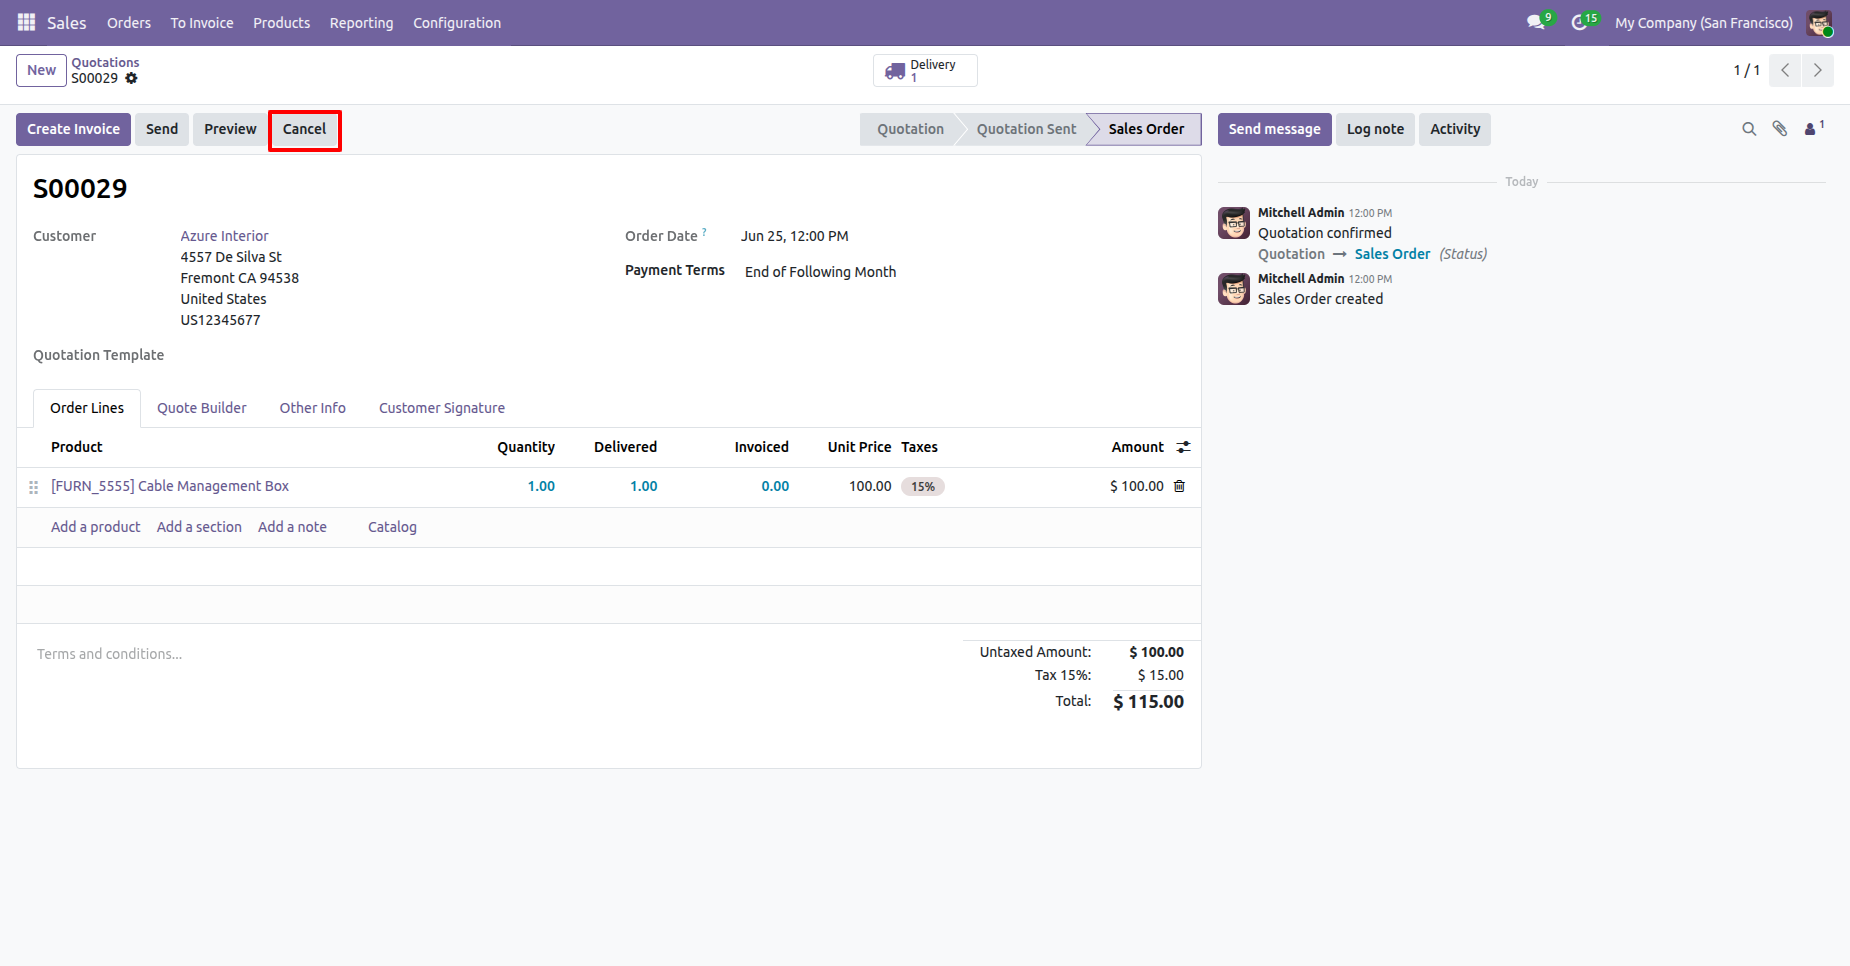
Task: Open the gear actions menu beside S00029
Action: tap(131, 78)
